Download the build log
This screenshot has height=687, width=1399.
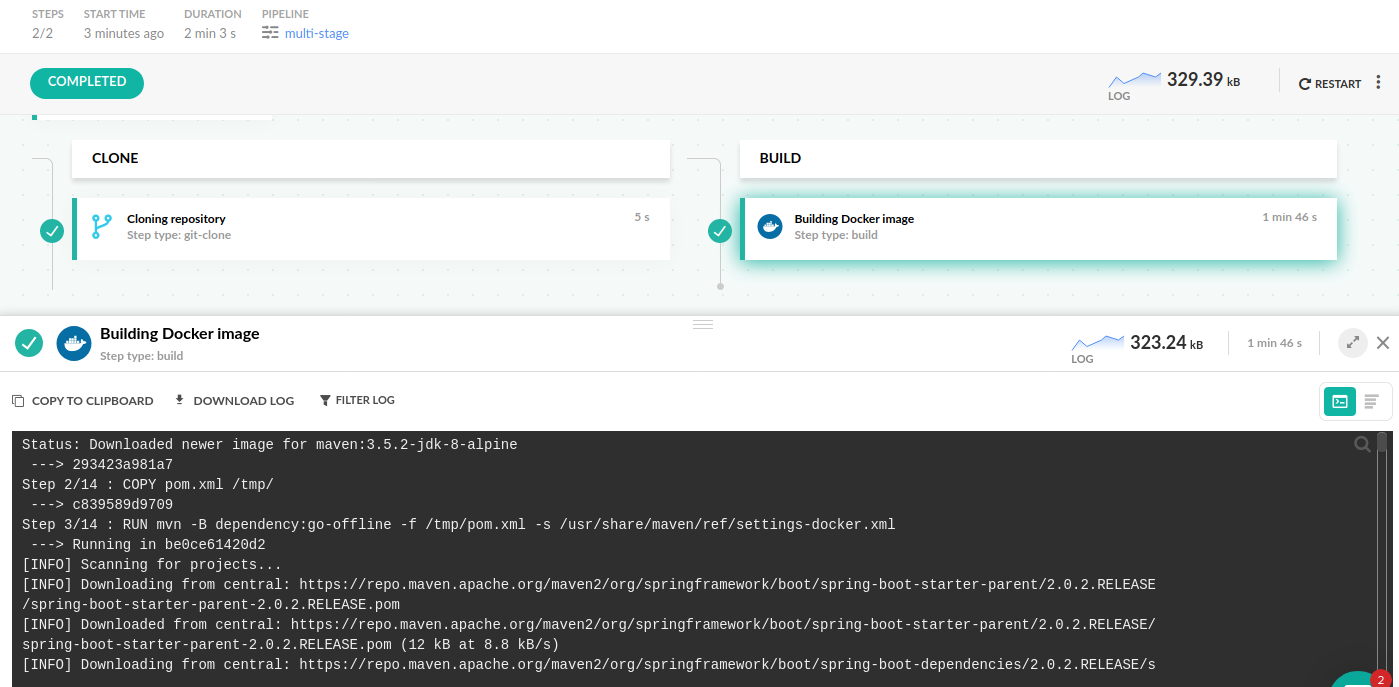(x=234, y=400)
